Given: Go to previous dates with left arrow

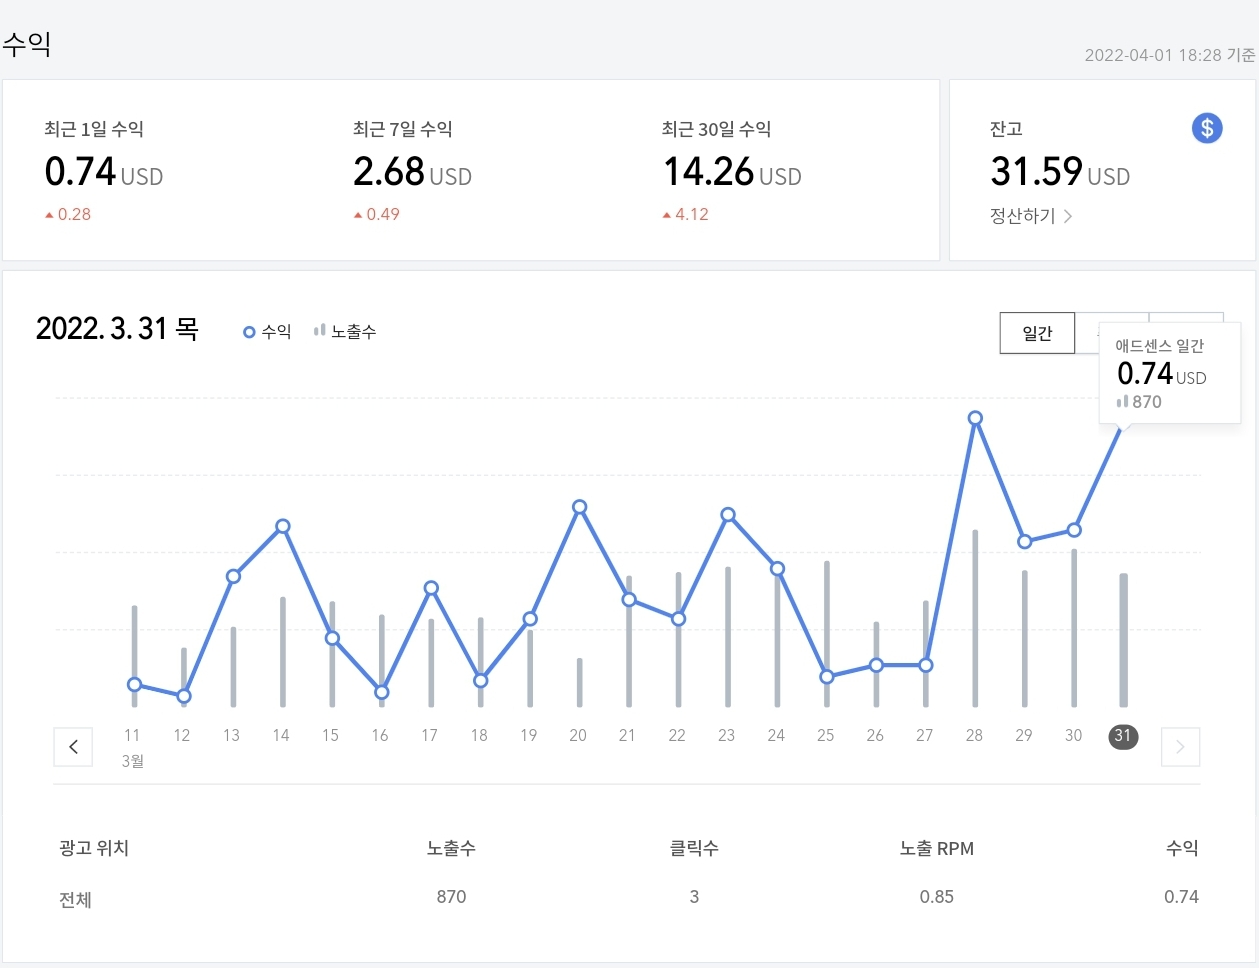Looking at the screenshot, I should click(x=73, y=747).
